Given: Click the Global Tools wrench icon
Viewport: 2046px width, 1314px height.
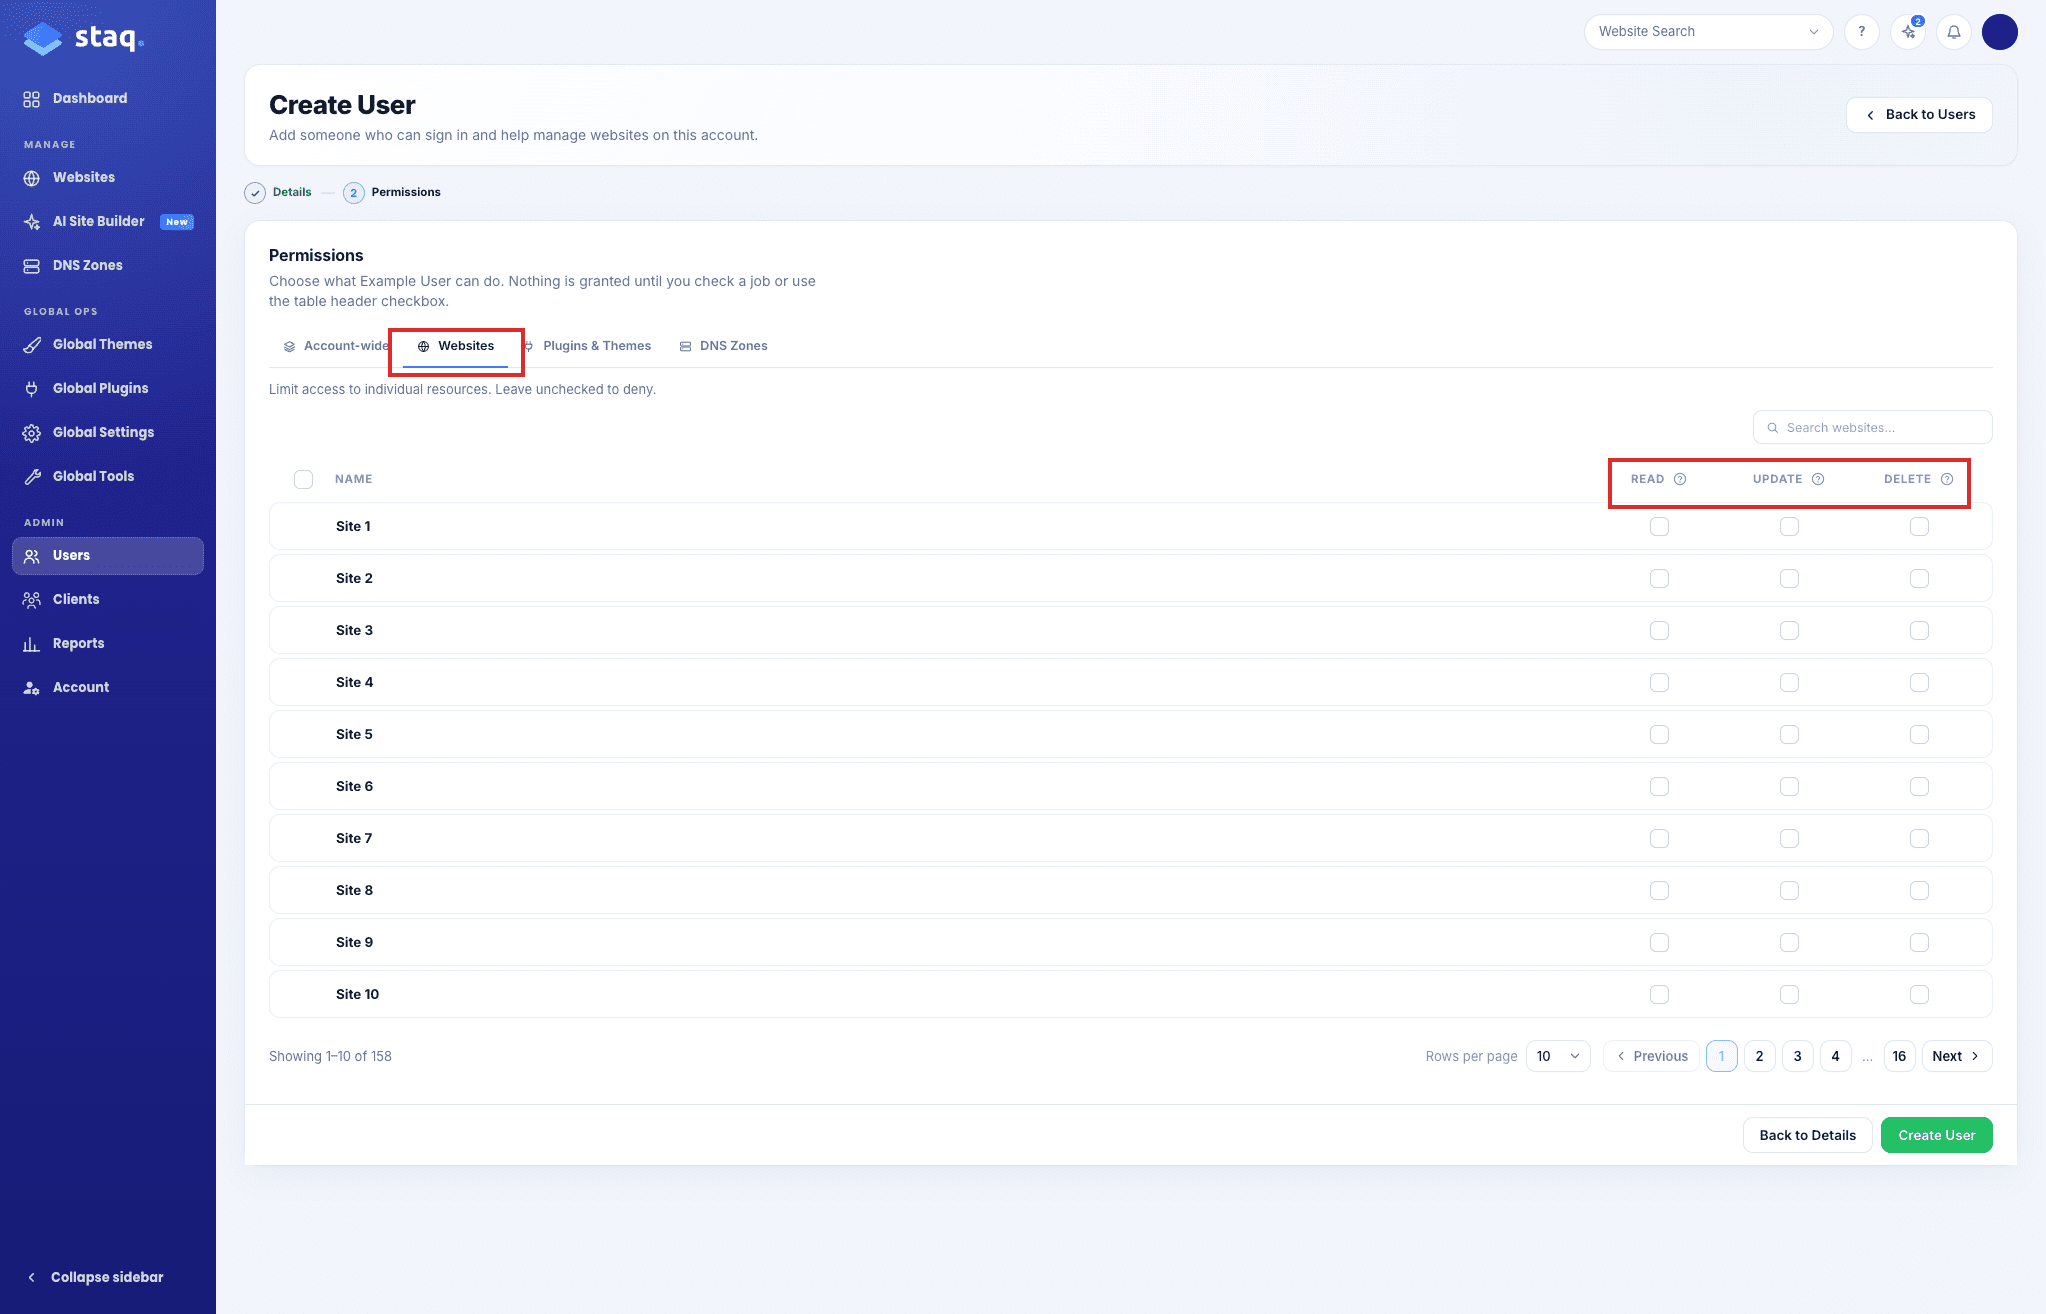Looking at the screenshot, I should [32, 477].
